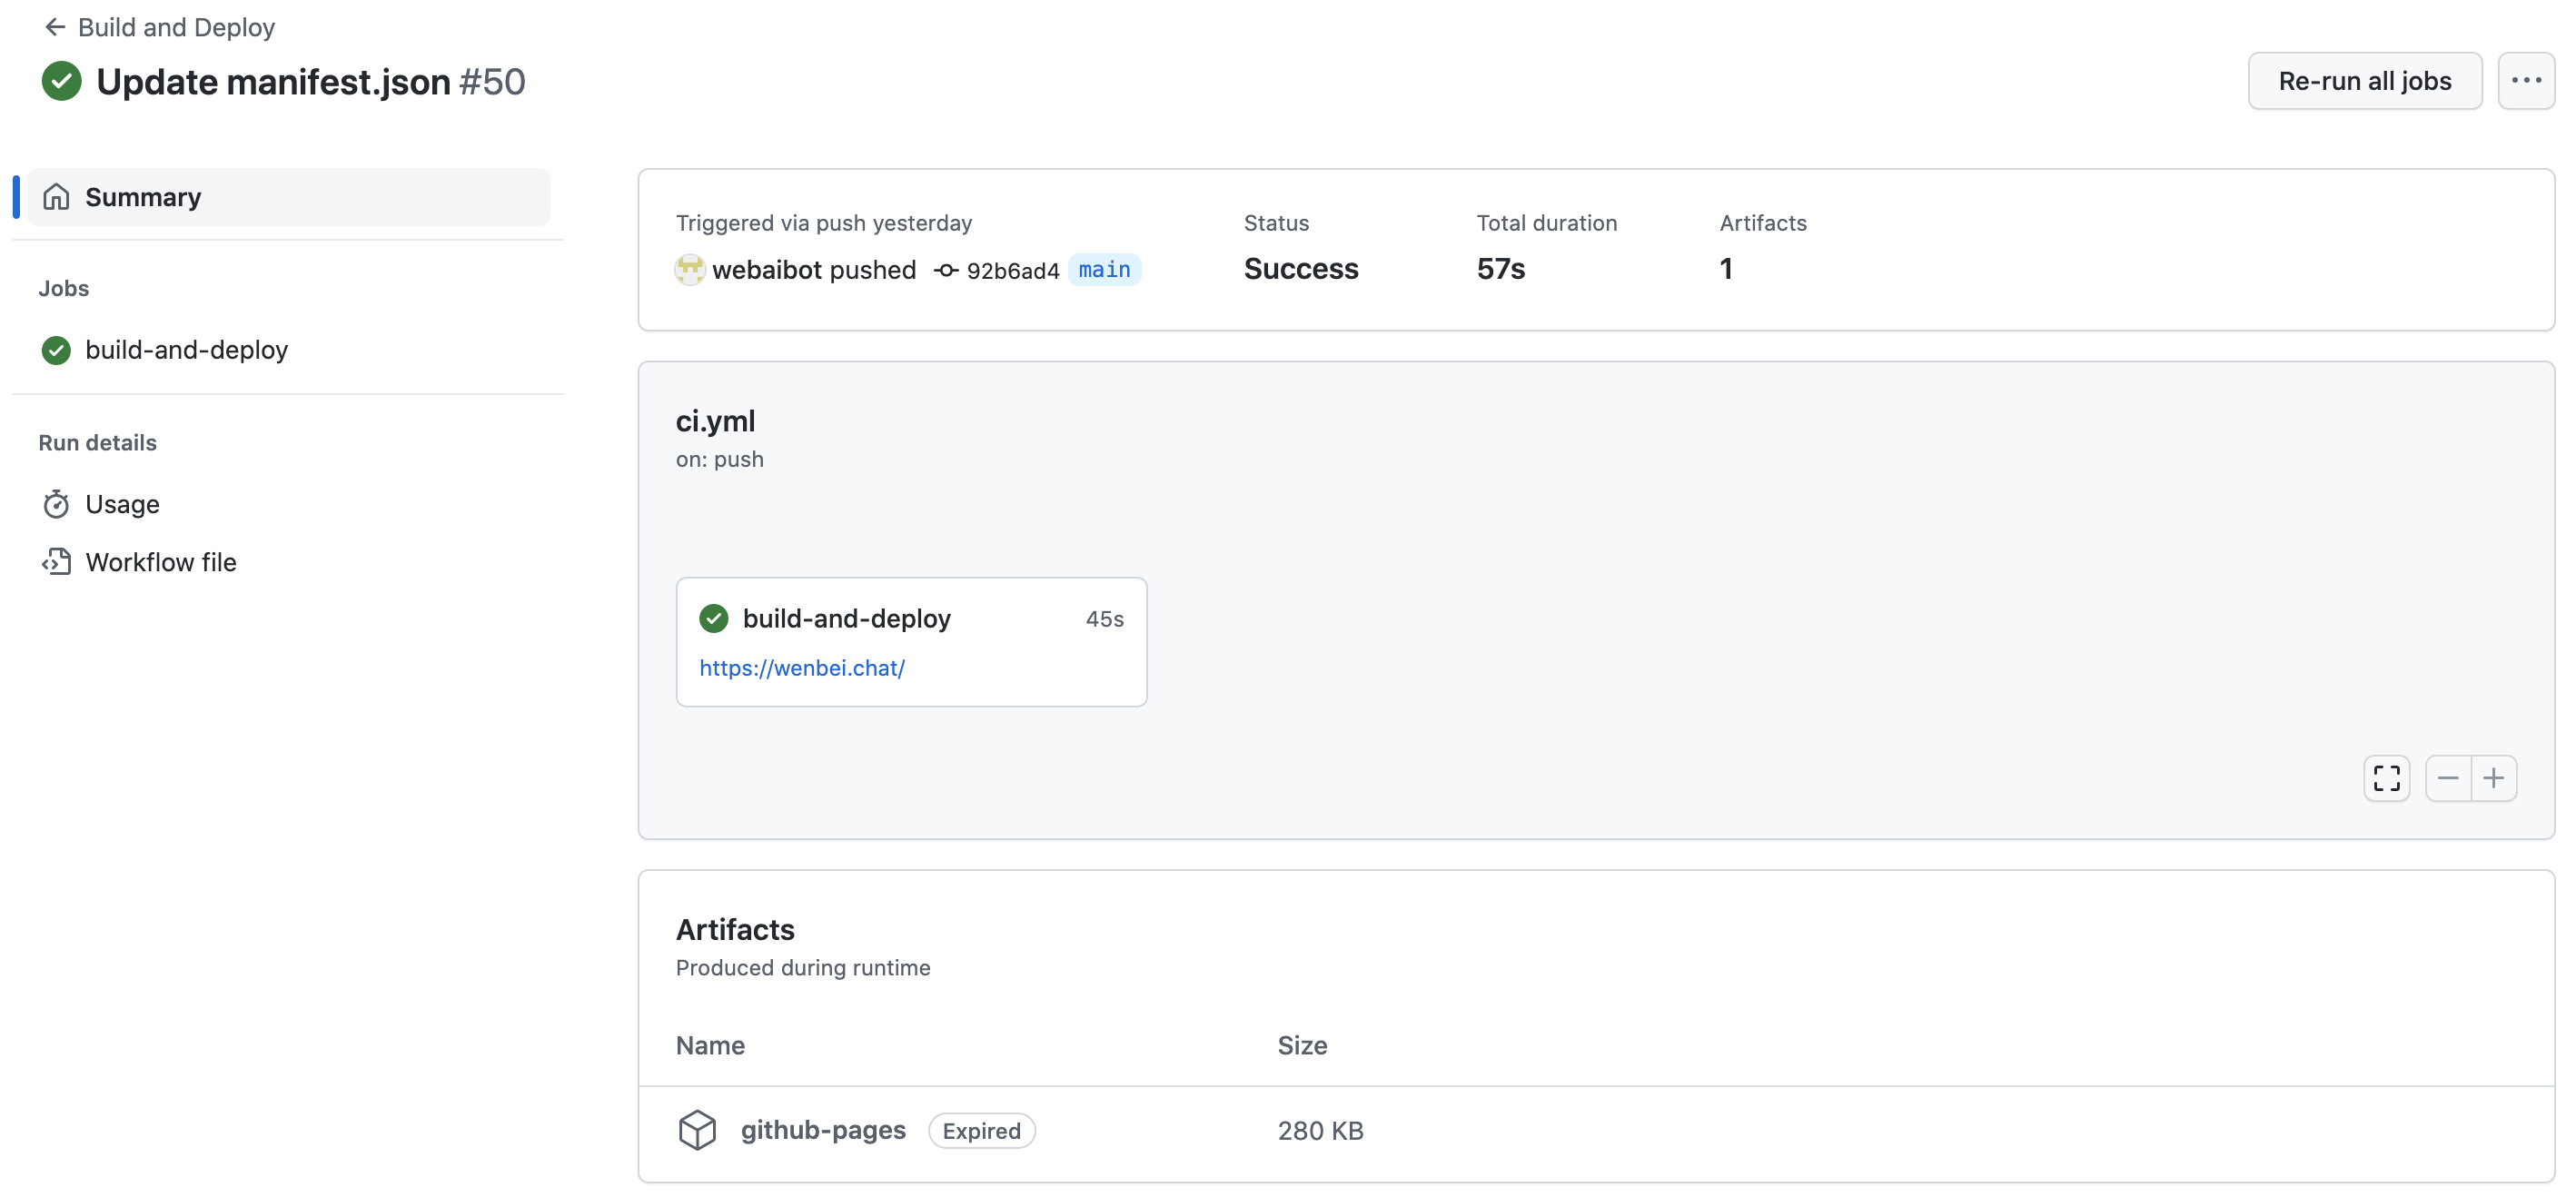Click the Usage stopwatch icon

56,504
